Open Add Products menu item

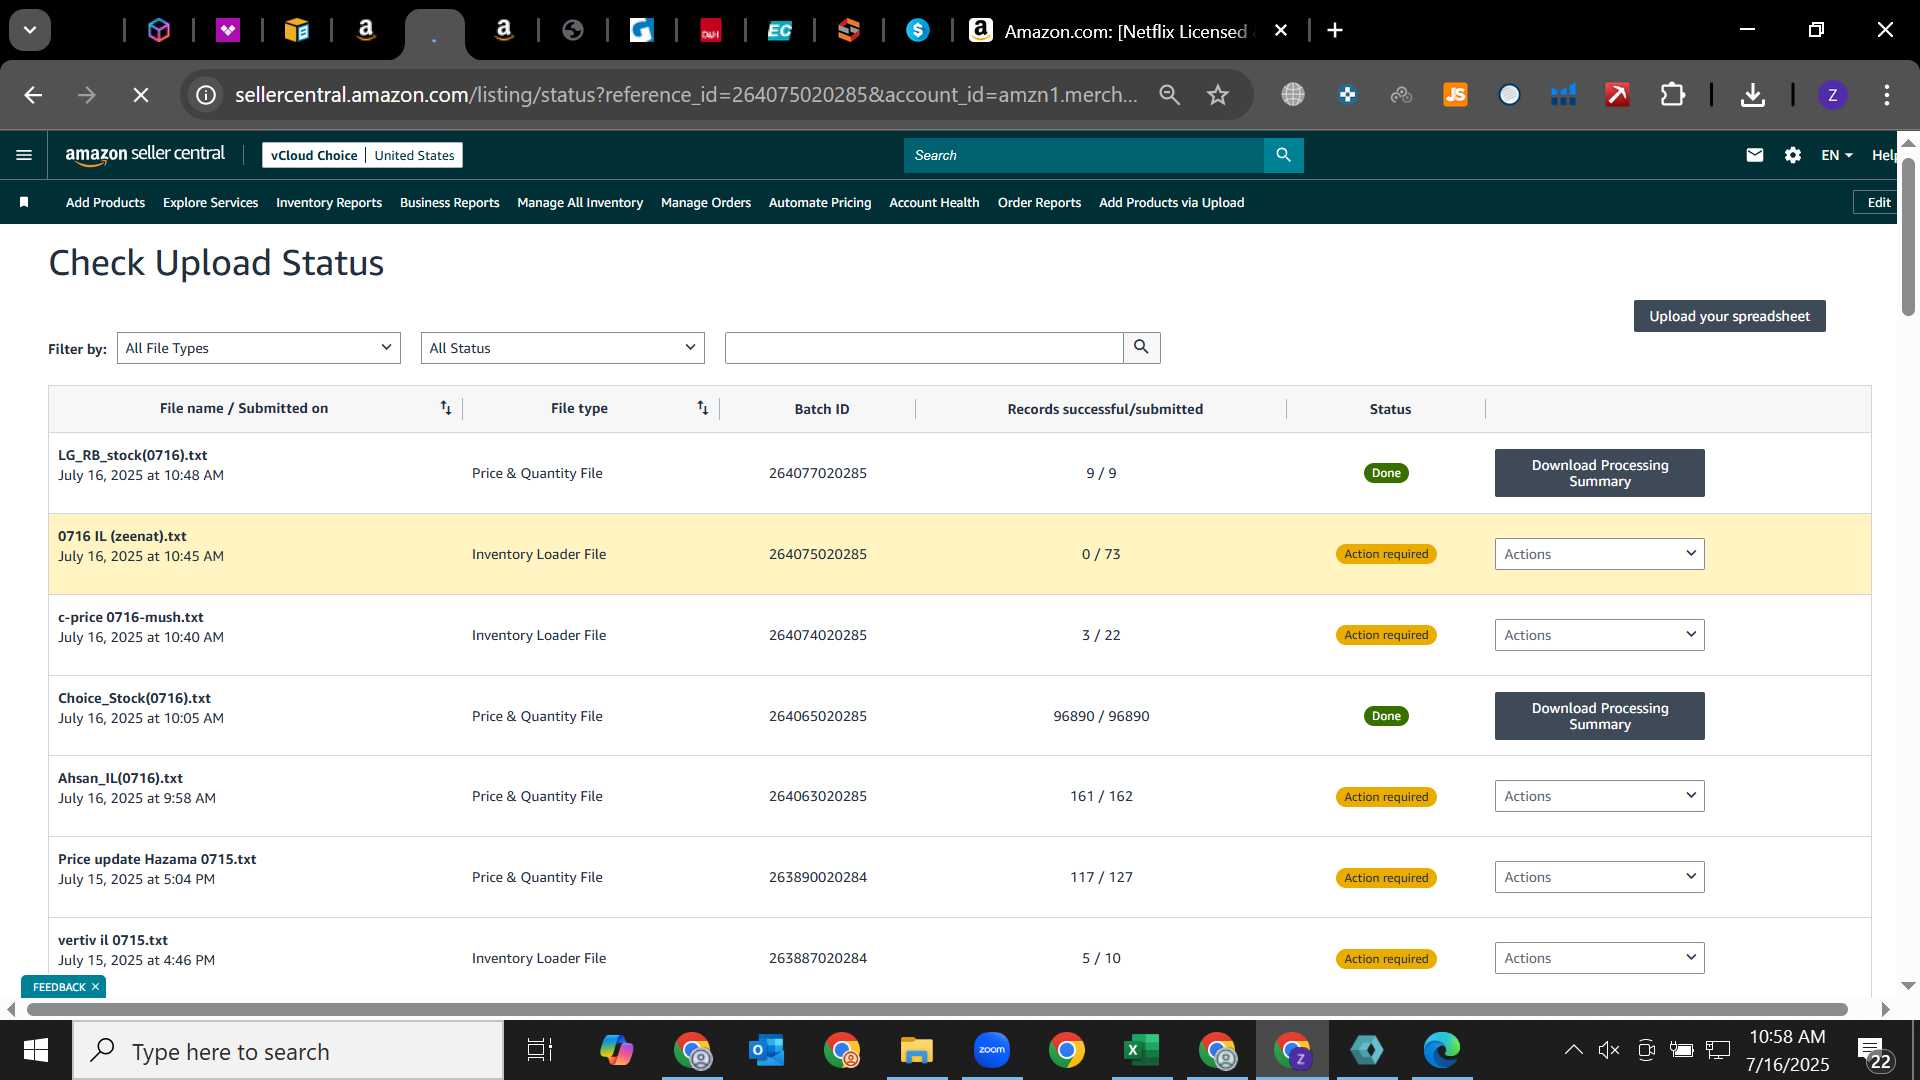(105, 202)
